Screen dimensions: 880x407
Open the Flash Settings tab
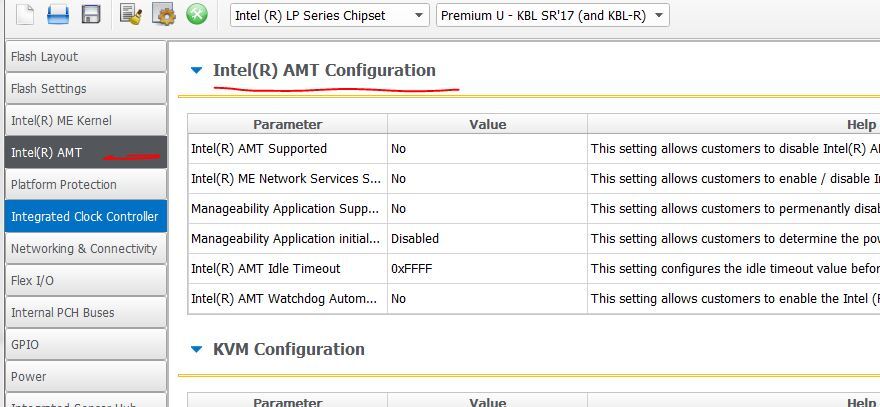(x=84, y=89)
